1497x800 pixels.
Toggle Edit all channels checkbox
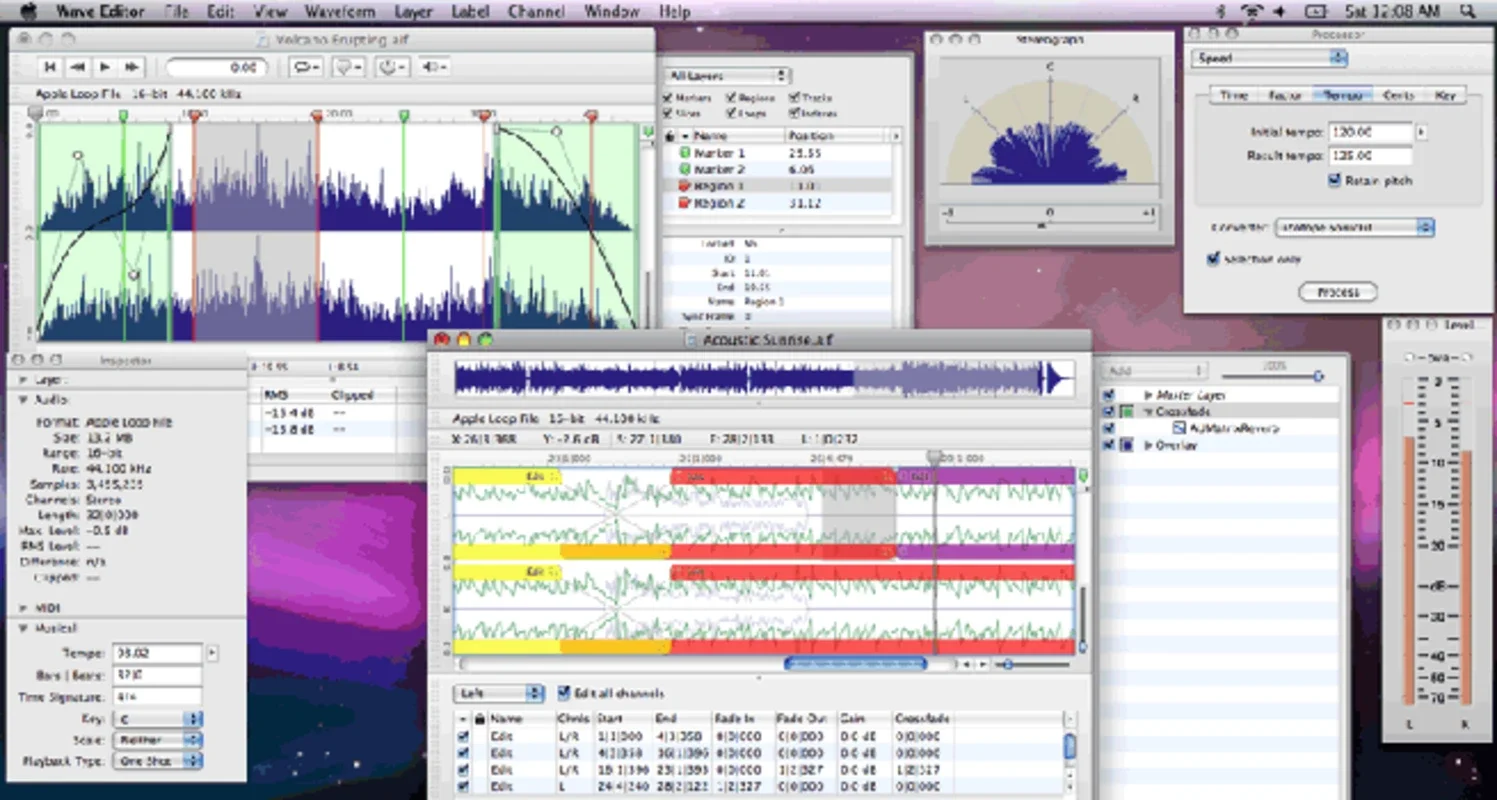pos(564,693)
